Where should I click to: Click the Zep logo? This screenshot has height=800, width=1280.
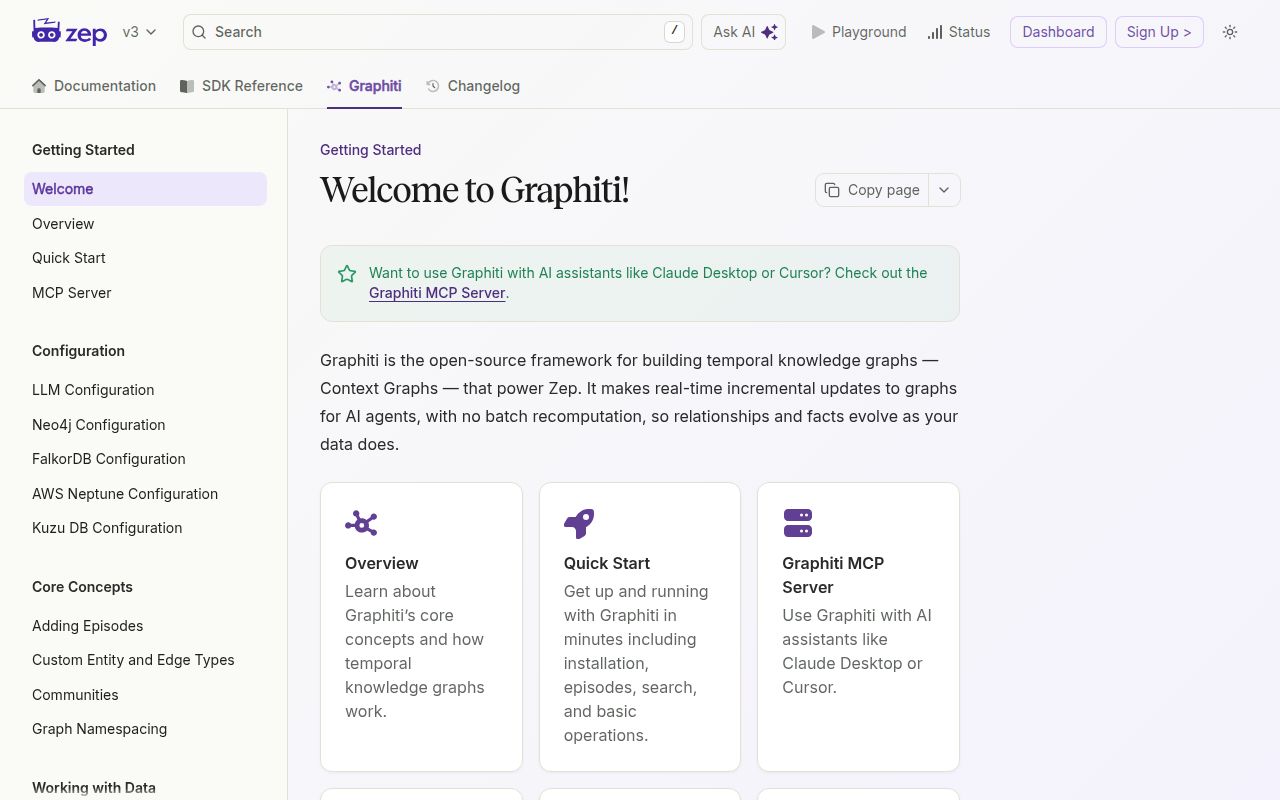(x=69, y=32)
